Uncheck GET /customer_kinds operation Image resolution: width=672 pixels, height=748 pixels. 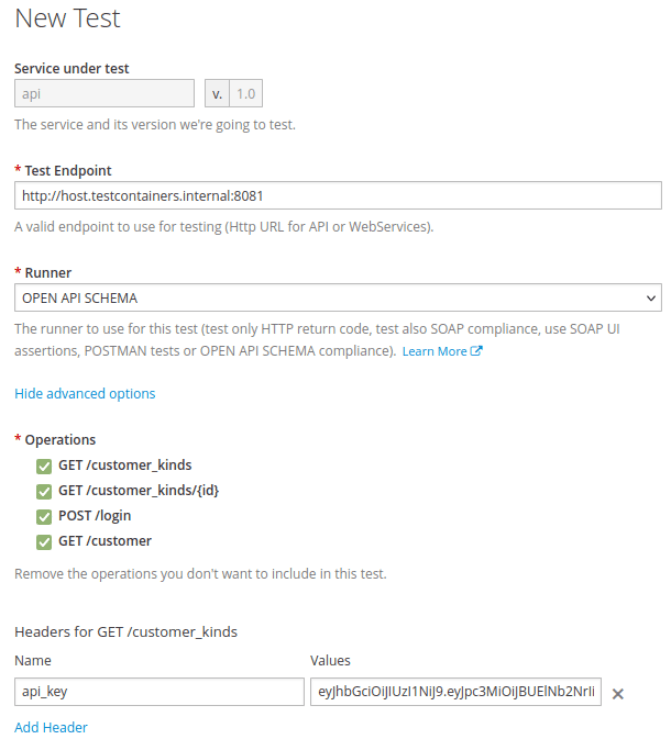click(x=43, y=466)
